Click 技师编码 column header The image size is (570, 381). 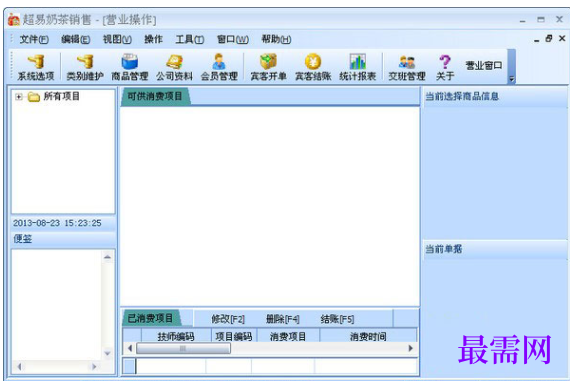pos(176,336)
